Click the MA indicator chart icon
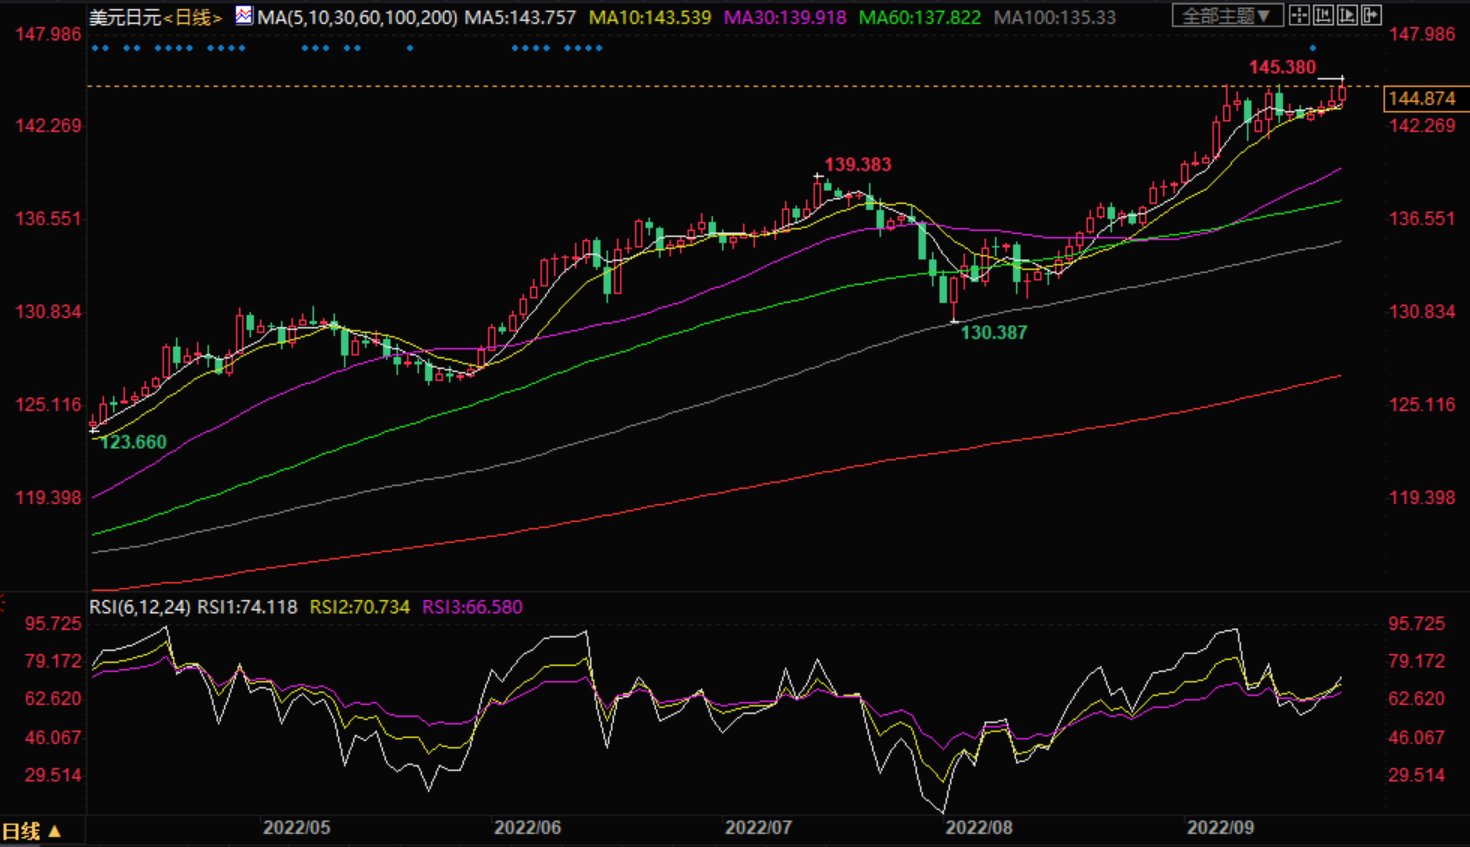Screen dimensions: 1470x847 [x=244, y=15]
